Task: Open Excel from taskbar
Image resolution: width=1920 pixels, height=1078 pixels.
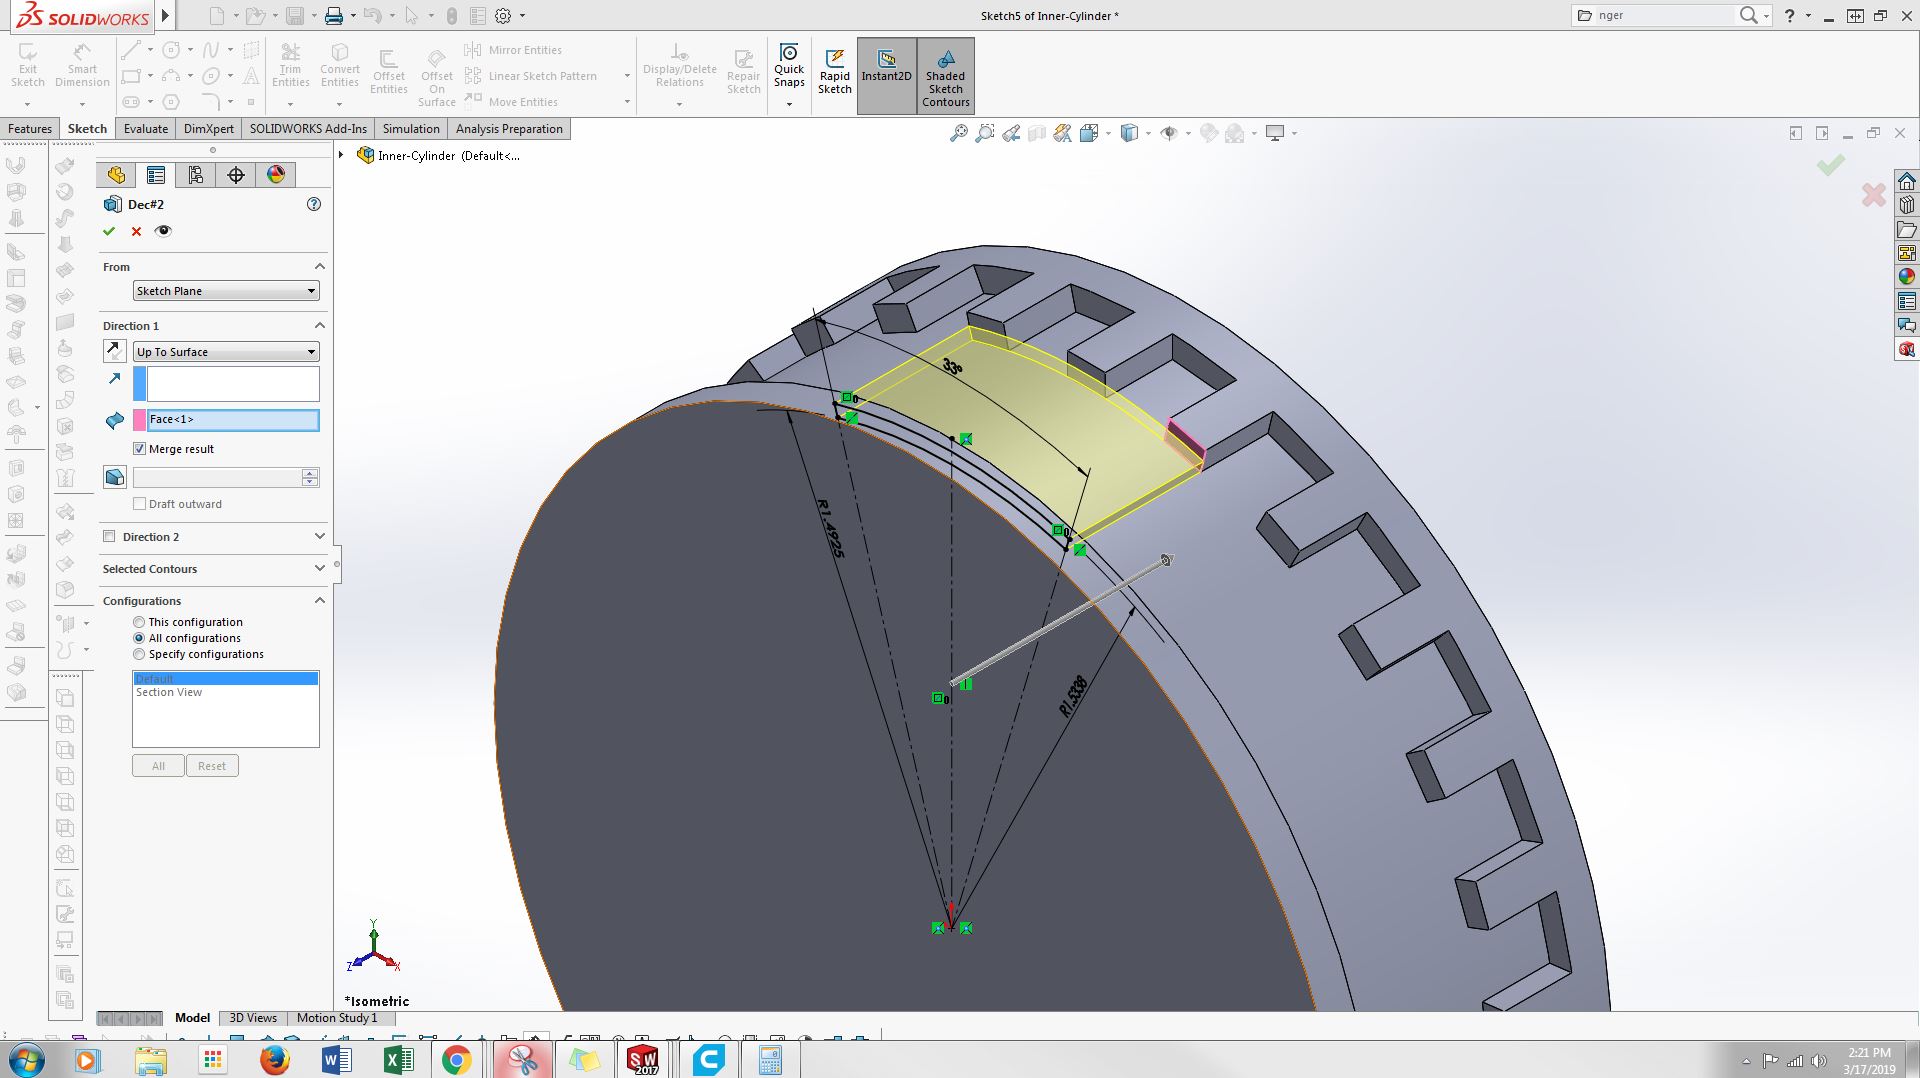Action: pyautogui.click(x=397, y=1060)
